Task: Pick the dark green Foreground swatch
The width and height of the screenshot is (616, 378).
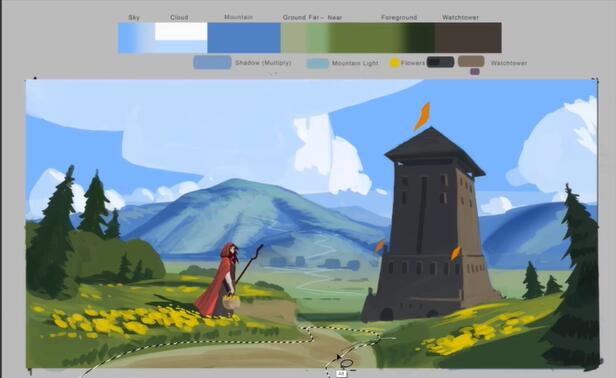Action: click(420, 38)
